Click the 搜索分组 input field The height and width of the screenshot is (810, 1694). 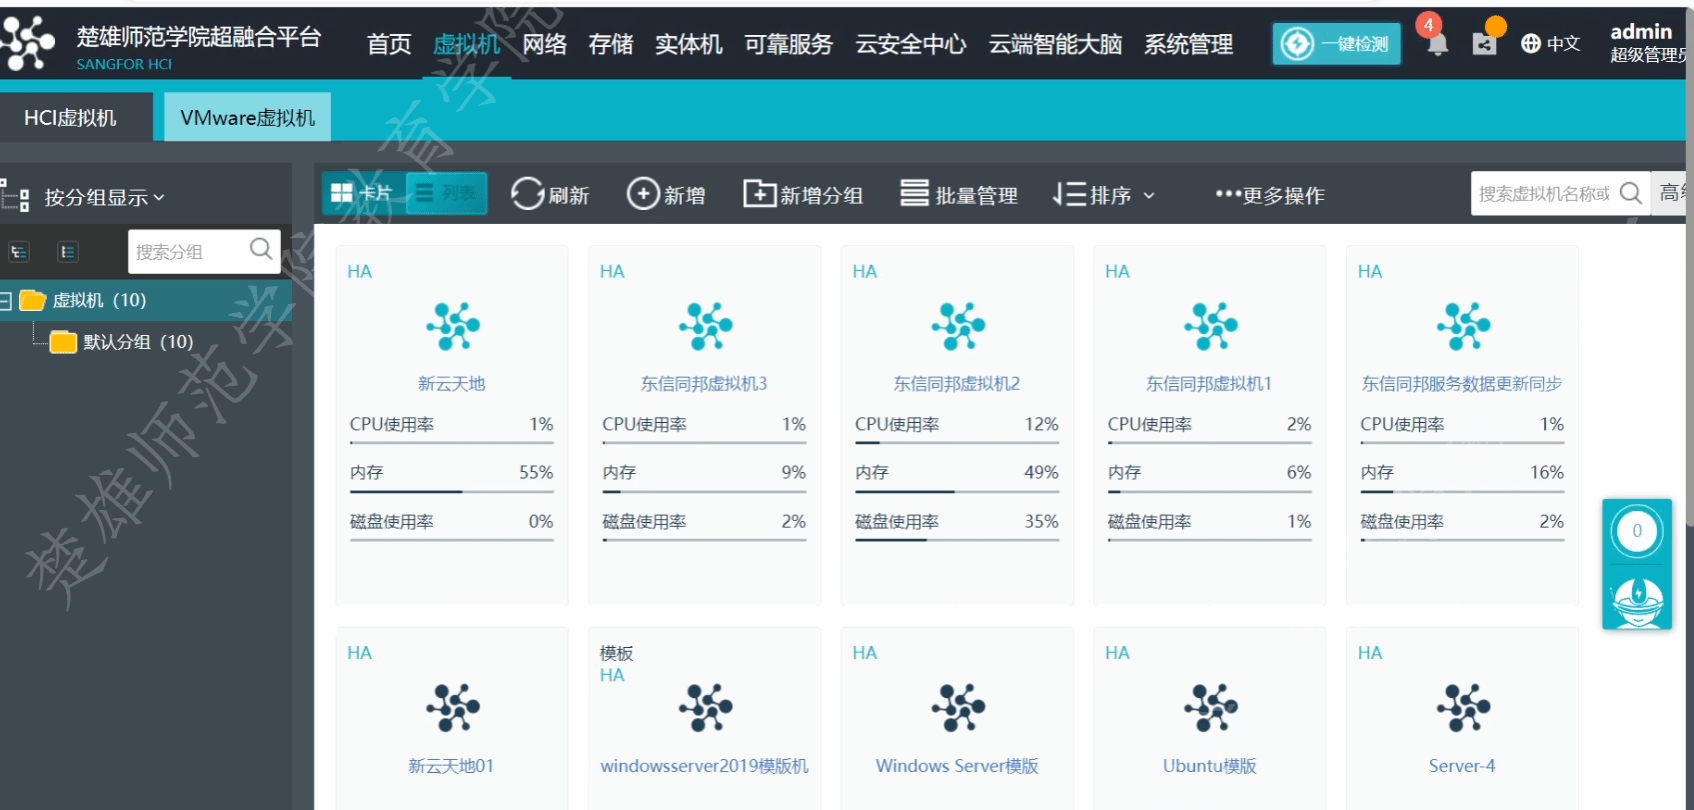[x=188, y=252]
